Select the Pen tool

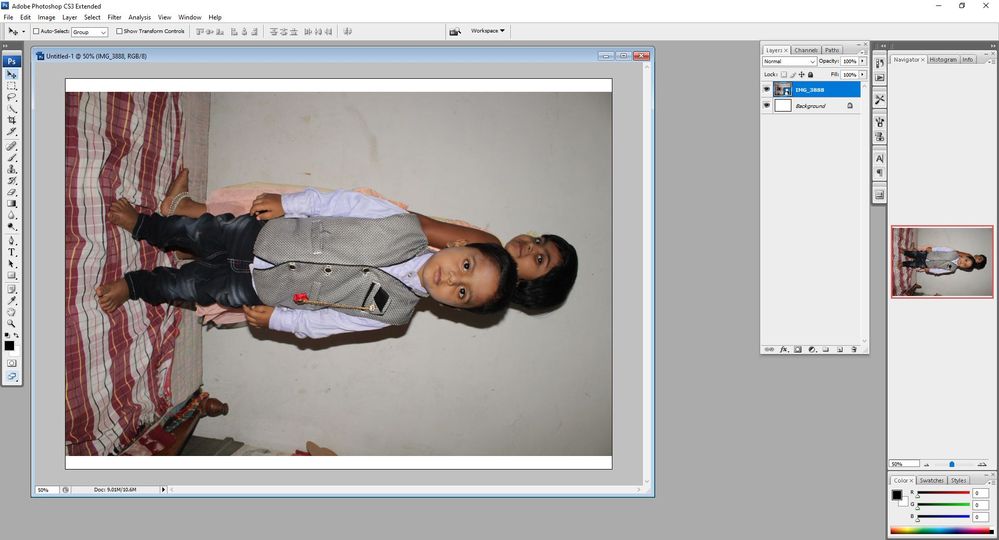click(11, 241)
